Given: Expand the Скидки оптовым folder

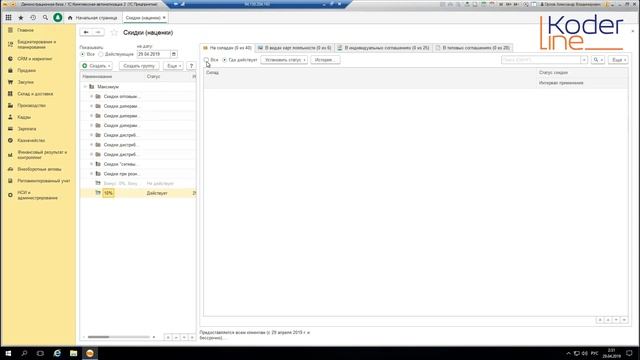Looking at the screenshot, I should coord(91,97).
